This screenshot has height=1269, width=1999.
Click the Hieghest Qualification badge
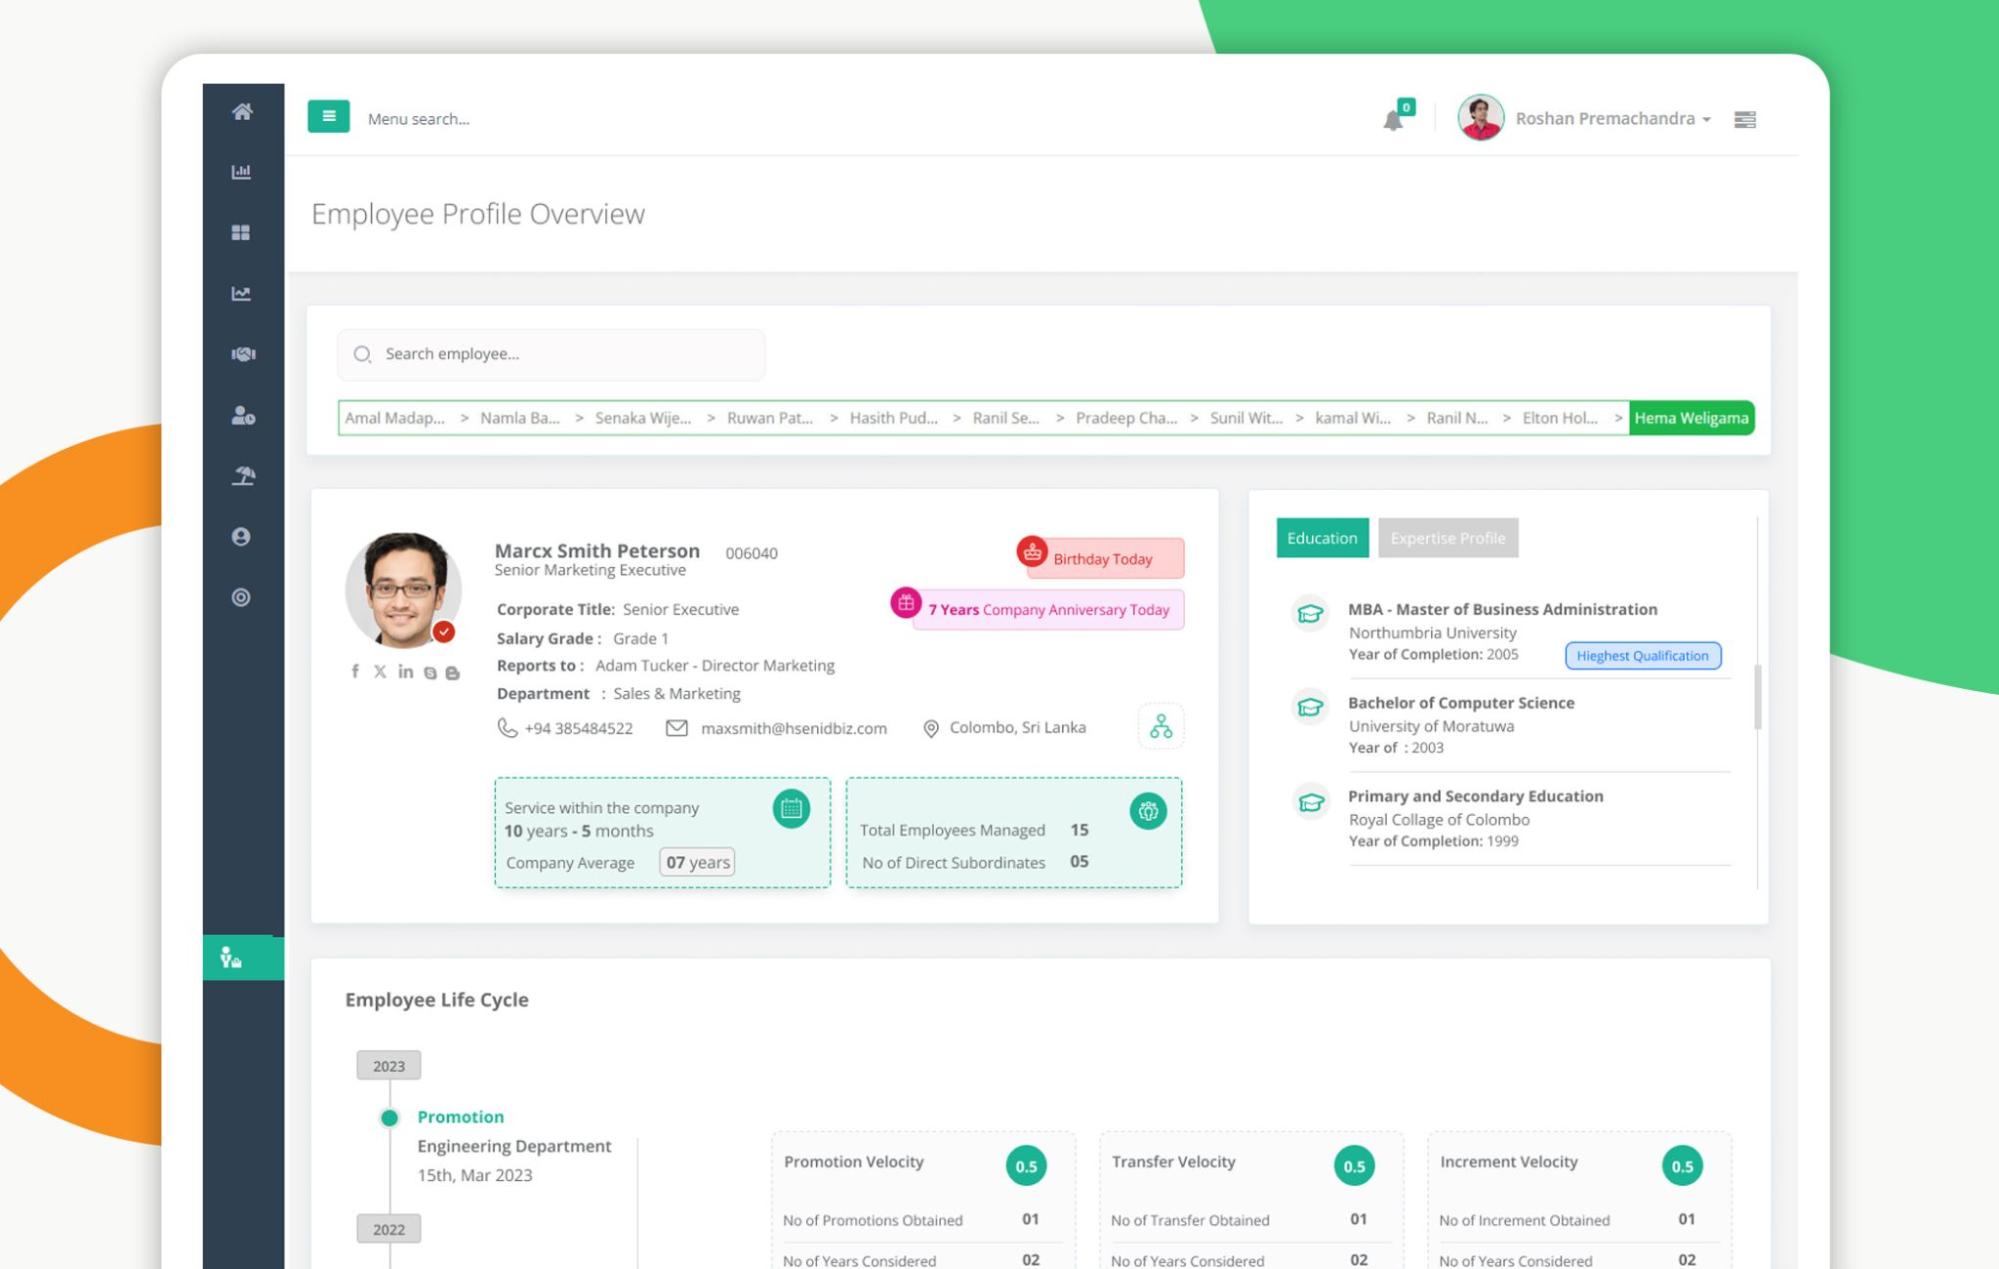click(x=1643, y=656)
